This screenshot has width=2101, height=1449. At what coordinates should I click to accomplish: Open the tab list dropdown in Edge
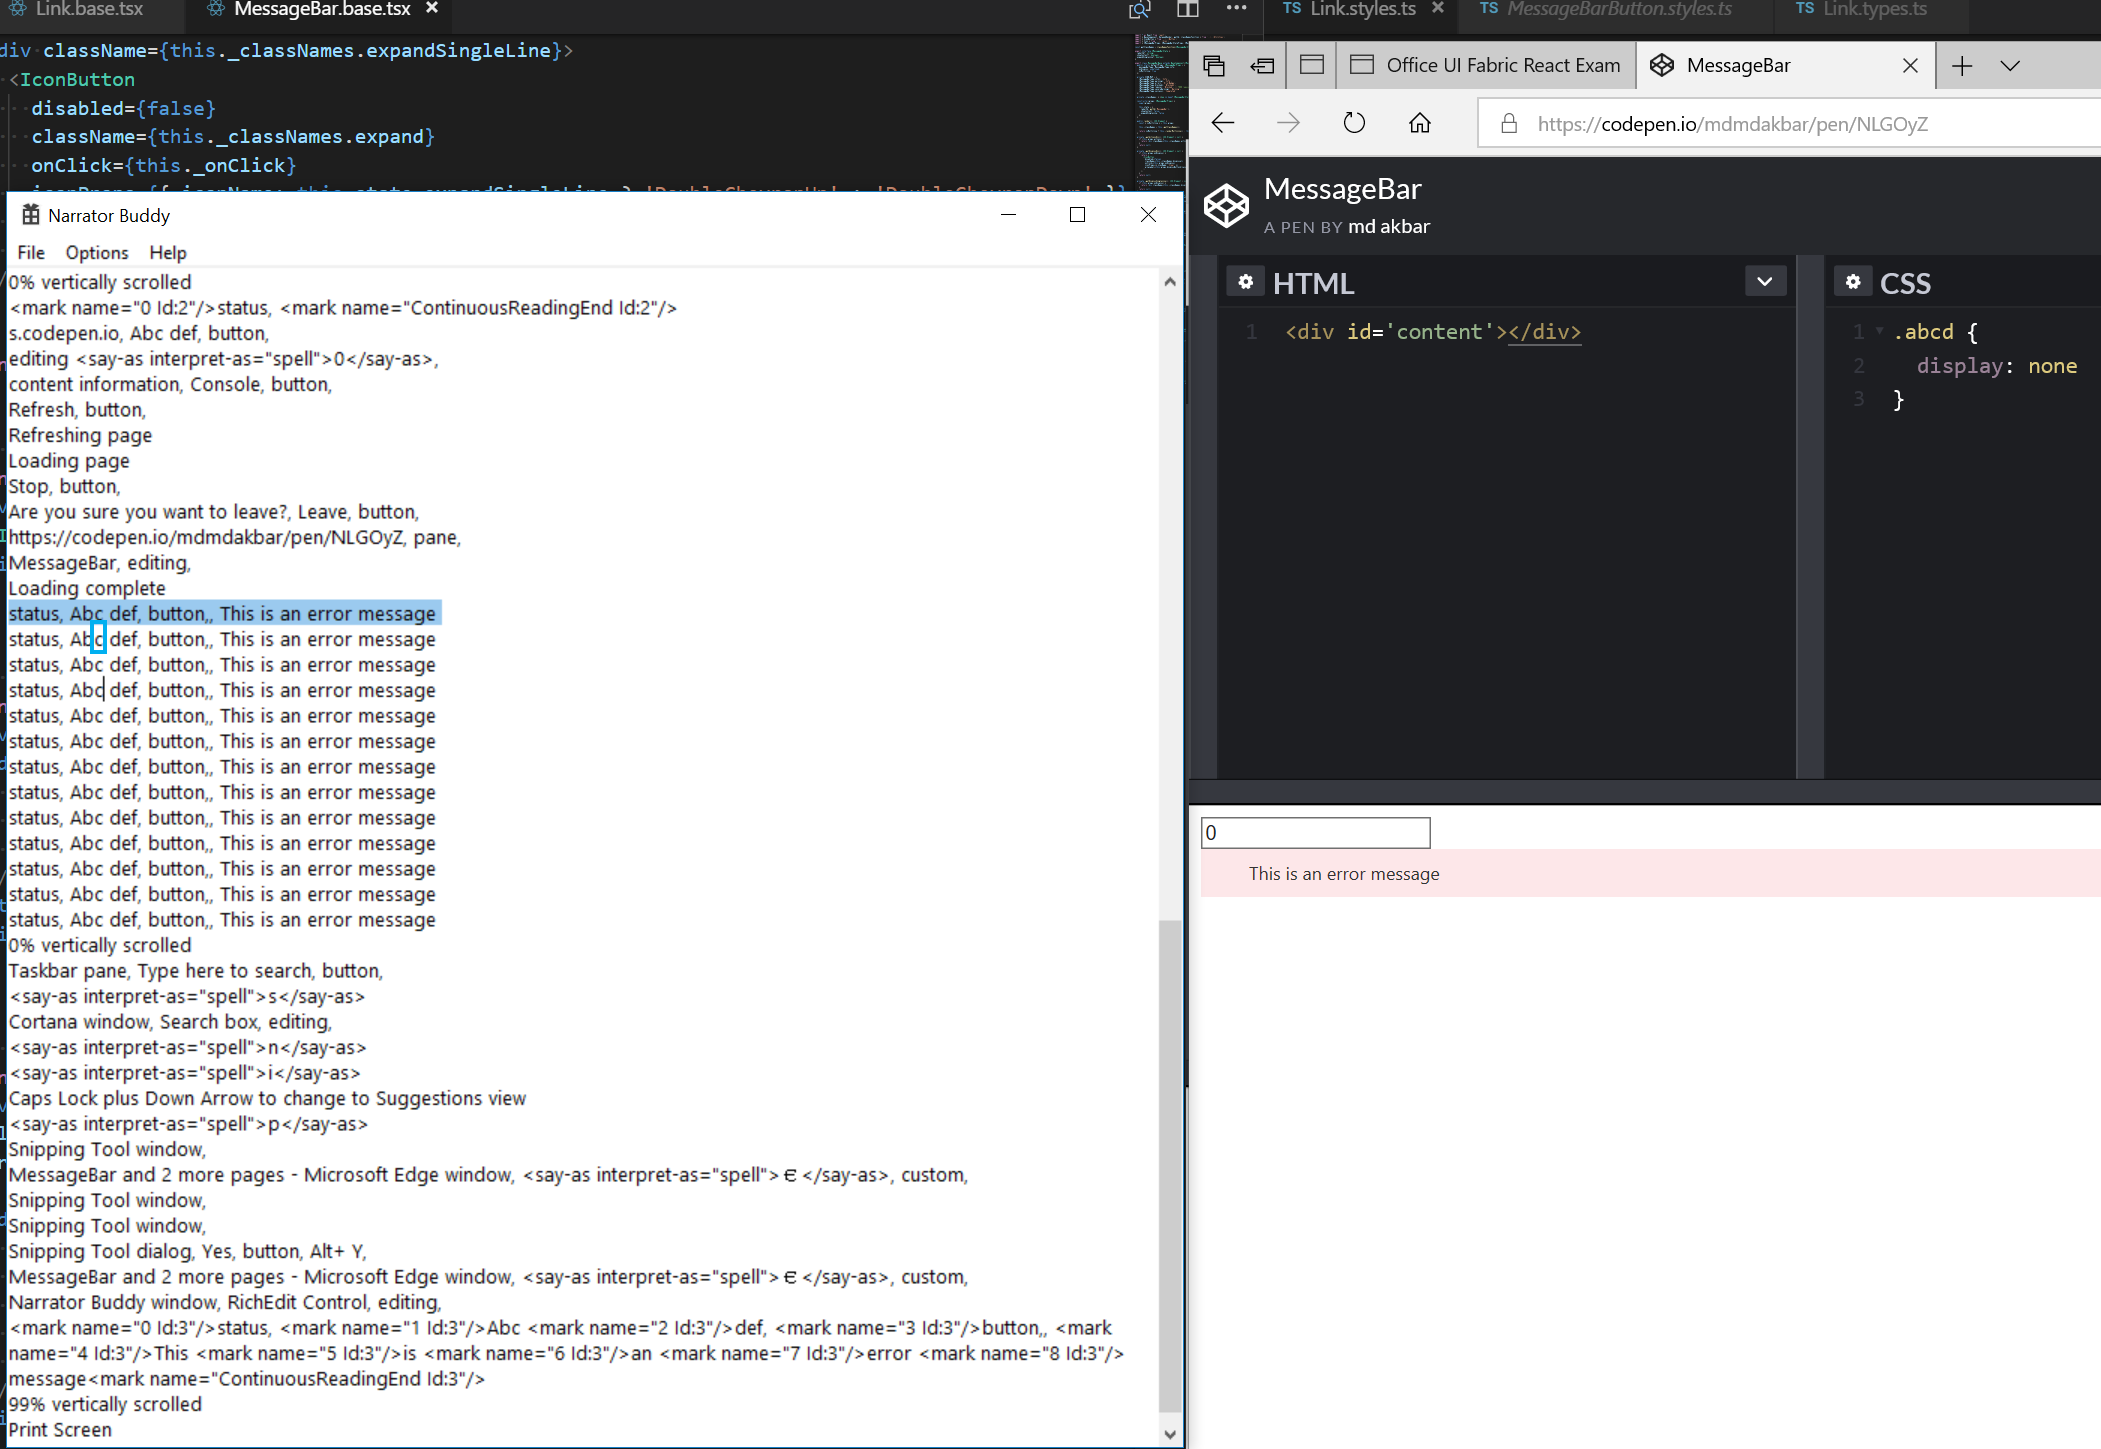click(x=2010, y=65)
